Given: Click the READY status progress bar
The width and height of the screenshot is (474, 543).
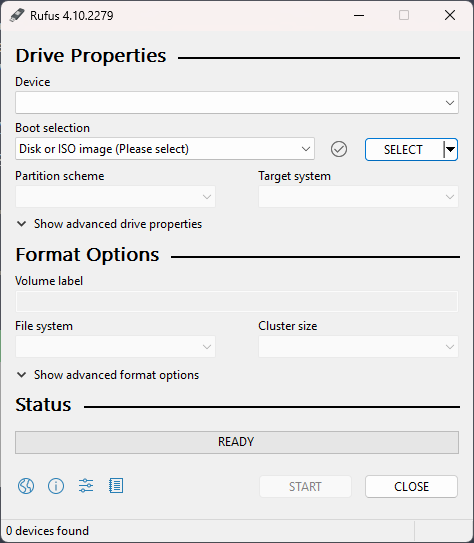Looking at the screenshot, I should (237, 442).
